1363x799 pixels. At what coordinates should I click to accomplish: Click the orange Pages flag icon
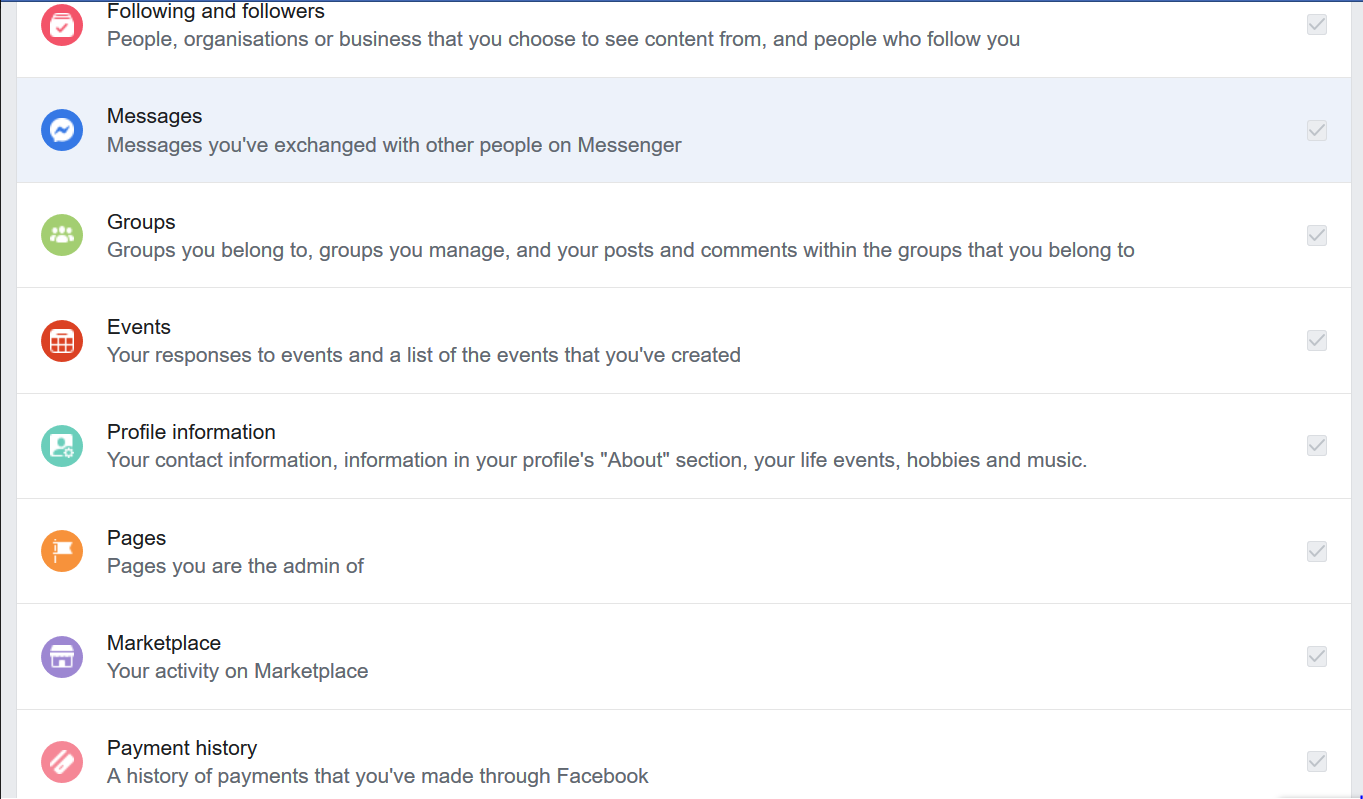(x=62, y=551)
